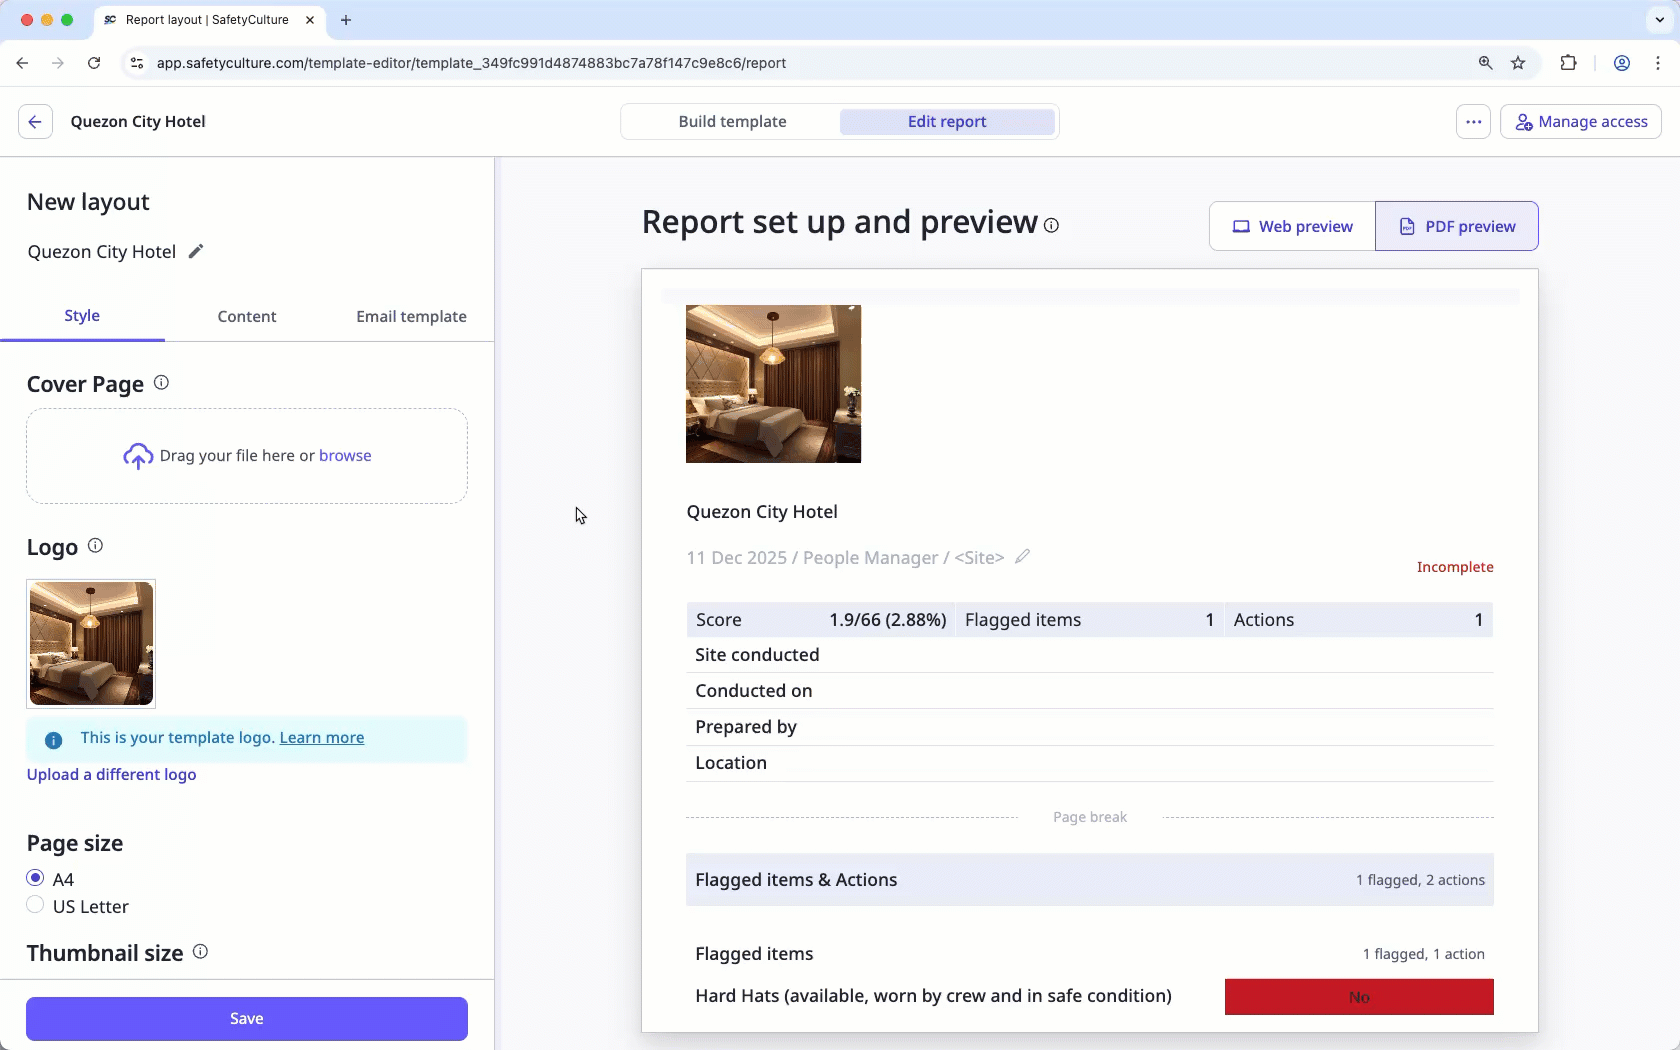Click the browser forward arrow
The height and width of the screenshot is (1050, 1680).
pos(58,63)
